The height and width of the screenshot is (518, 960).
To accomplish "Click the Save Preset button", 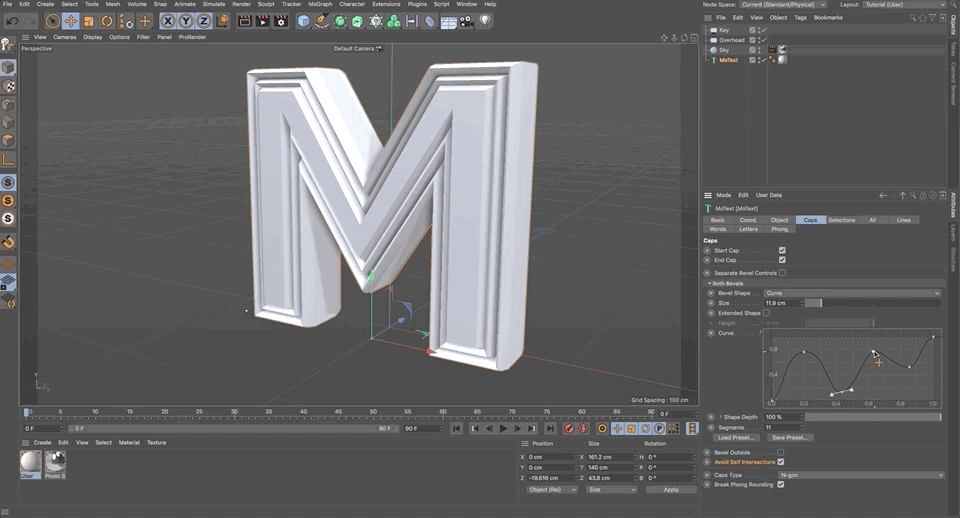I will (x=790, y=437).
